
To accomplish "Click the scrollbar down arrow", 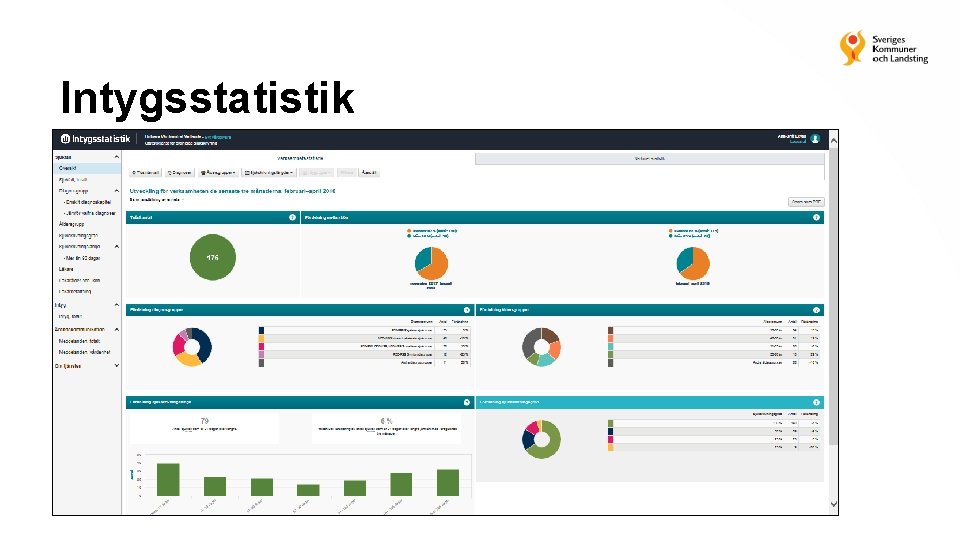I will 833,504.
